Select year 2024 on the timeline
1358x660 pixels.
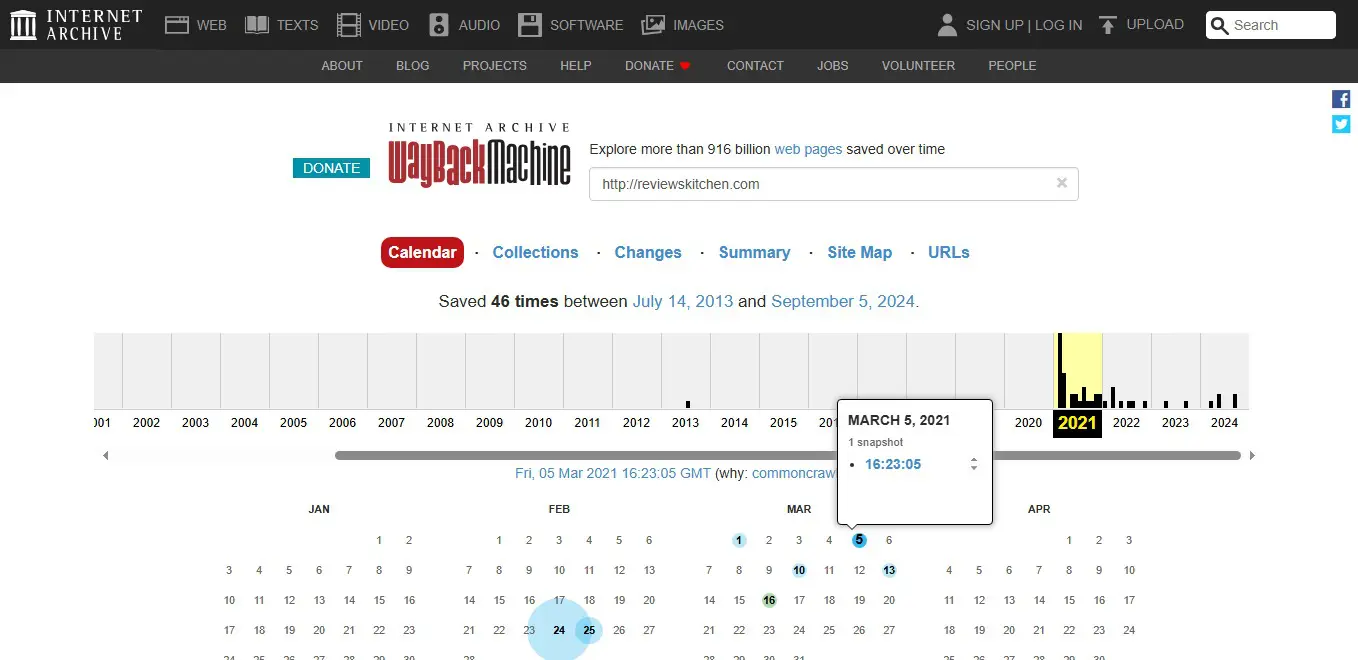[x=1224, y=422]
